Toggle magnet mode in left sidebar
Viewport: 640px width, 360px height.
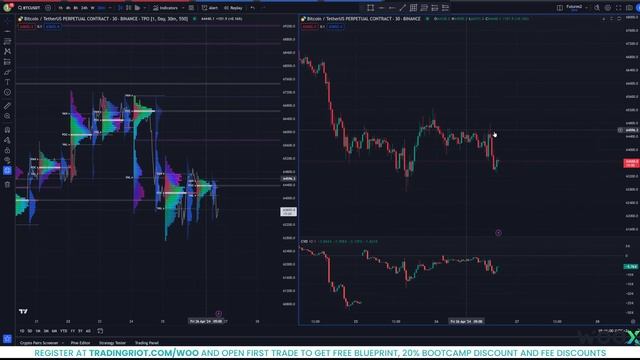(x=7, y=130)
